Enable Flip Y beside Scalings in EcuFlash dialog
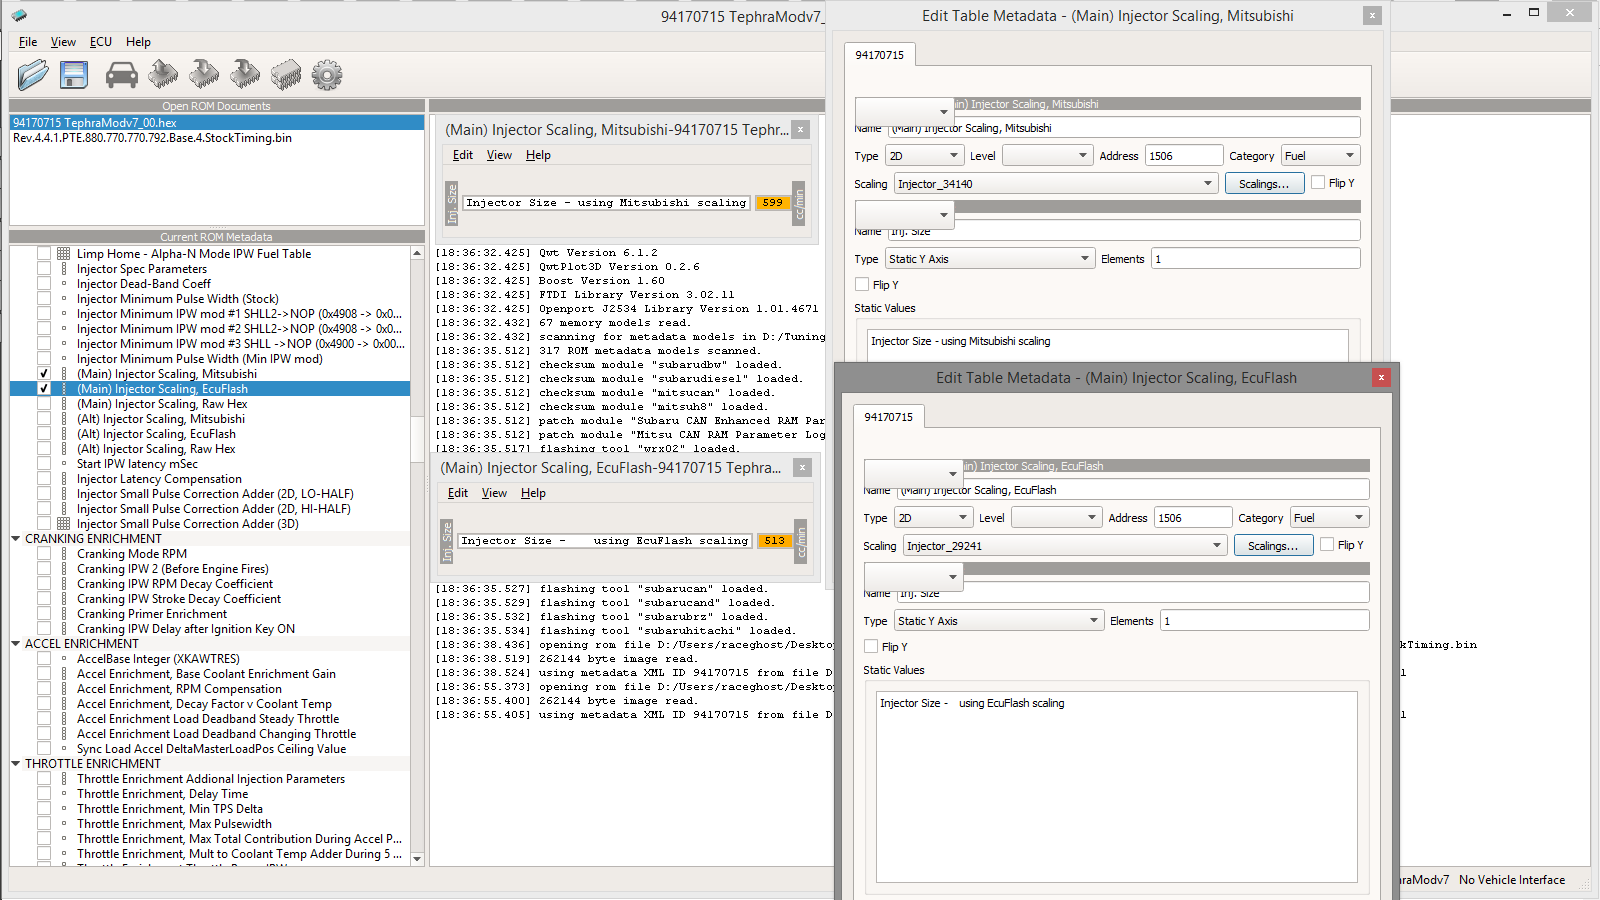Image resolution: width=1600 pixels, height=900 pixels. click(1327, 545)
